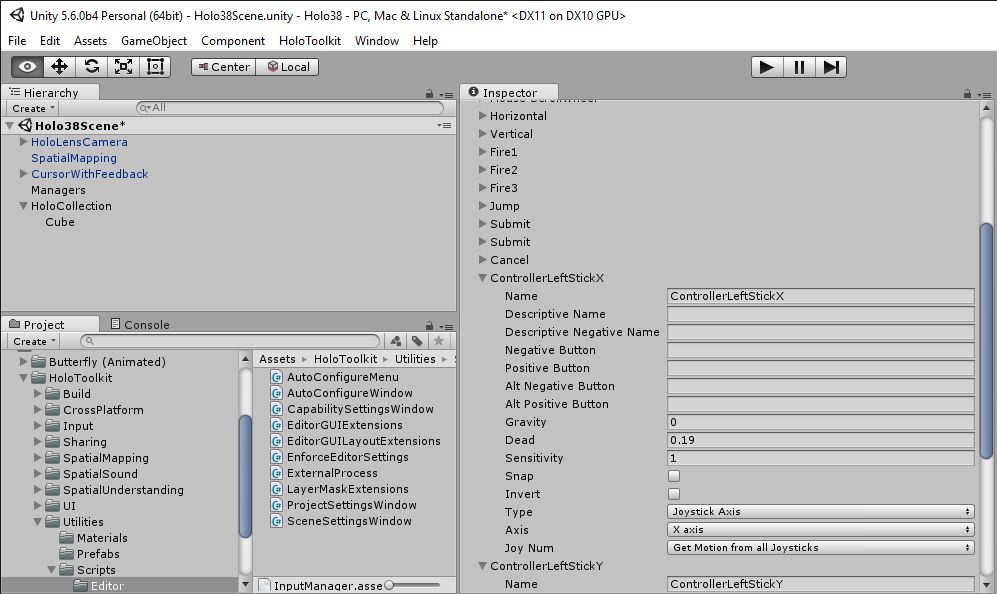Open the Type dropdown (Joystick Axis)
Screen dimensions: 997x594
click(820, 512)
